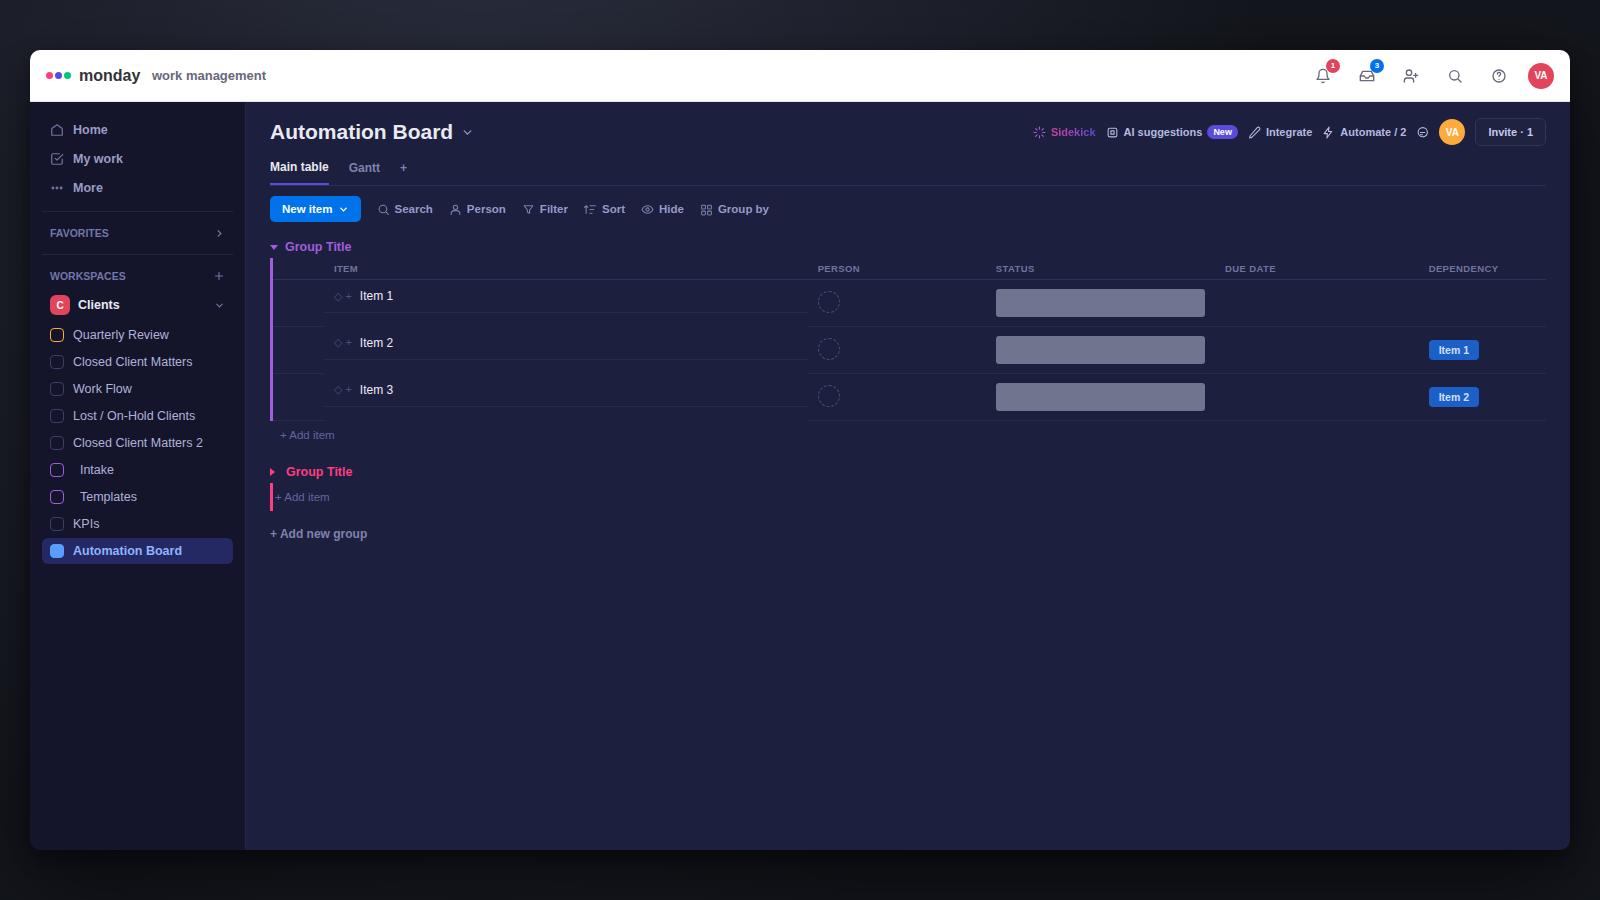
Task: Open Sidekick assistant
Action: click(1064, 132)
